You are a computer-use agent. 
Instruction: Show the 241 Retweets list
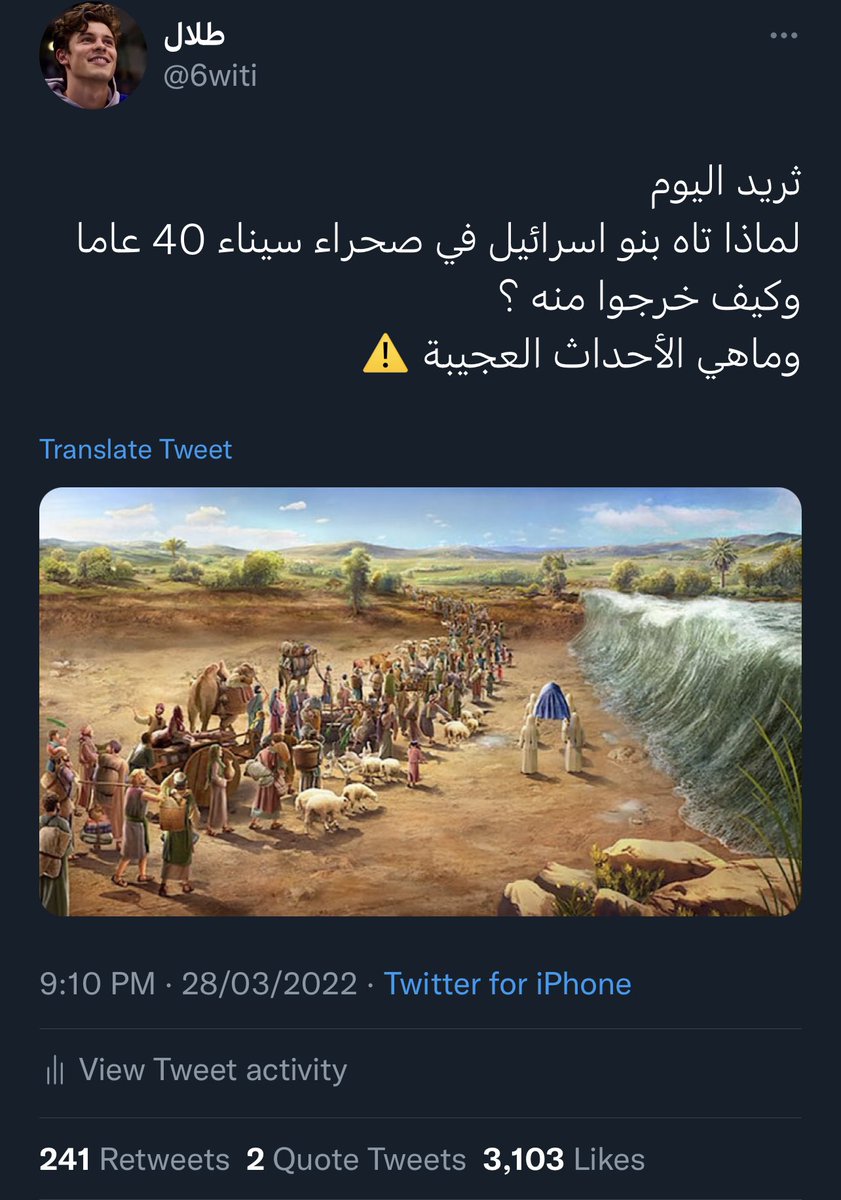click(134, 1159)
